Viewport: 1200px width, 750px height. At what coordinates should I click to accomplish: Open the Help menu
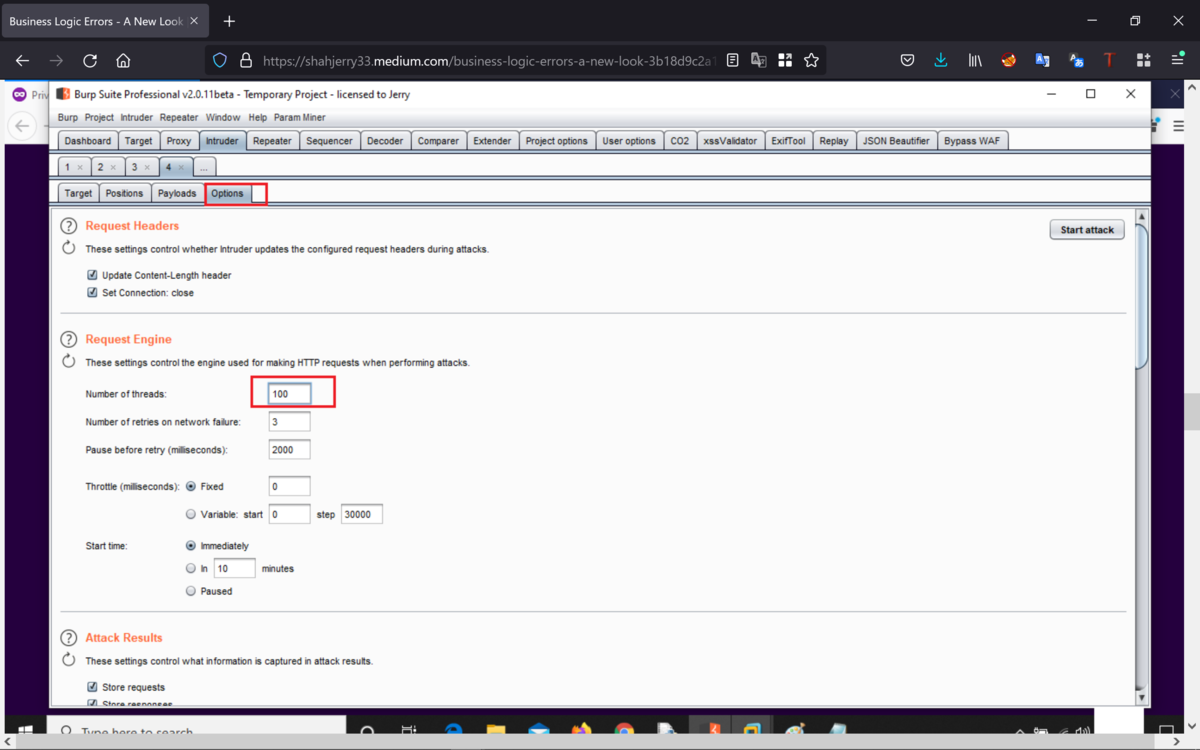click(257, 118)
